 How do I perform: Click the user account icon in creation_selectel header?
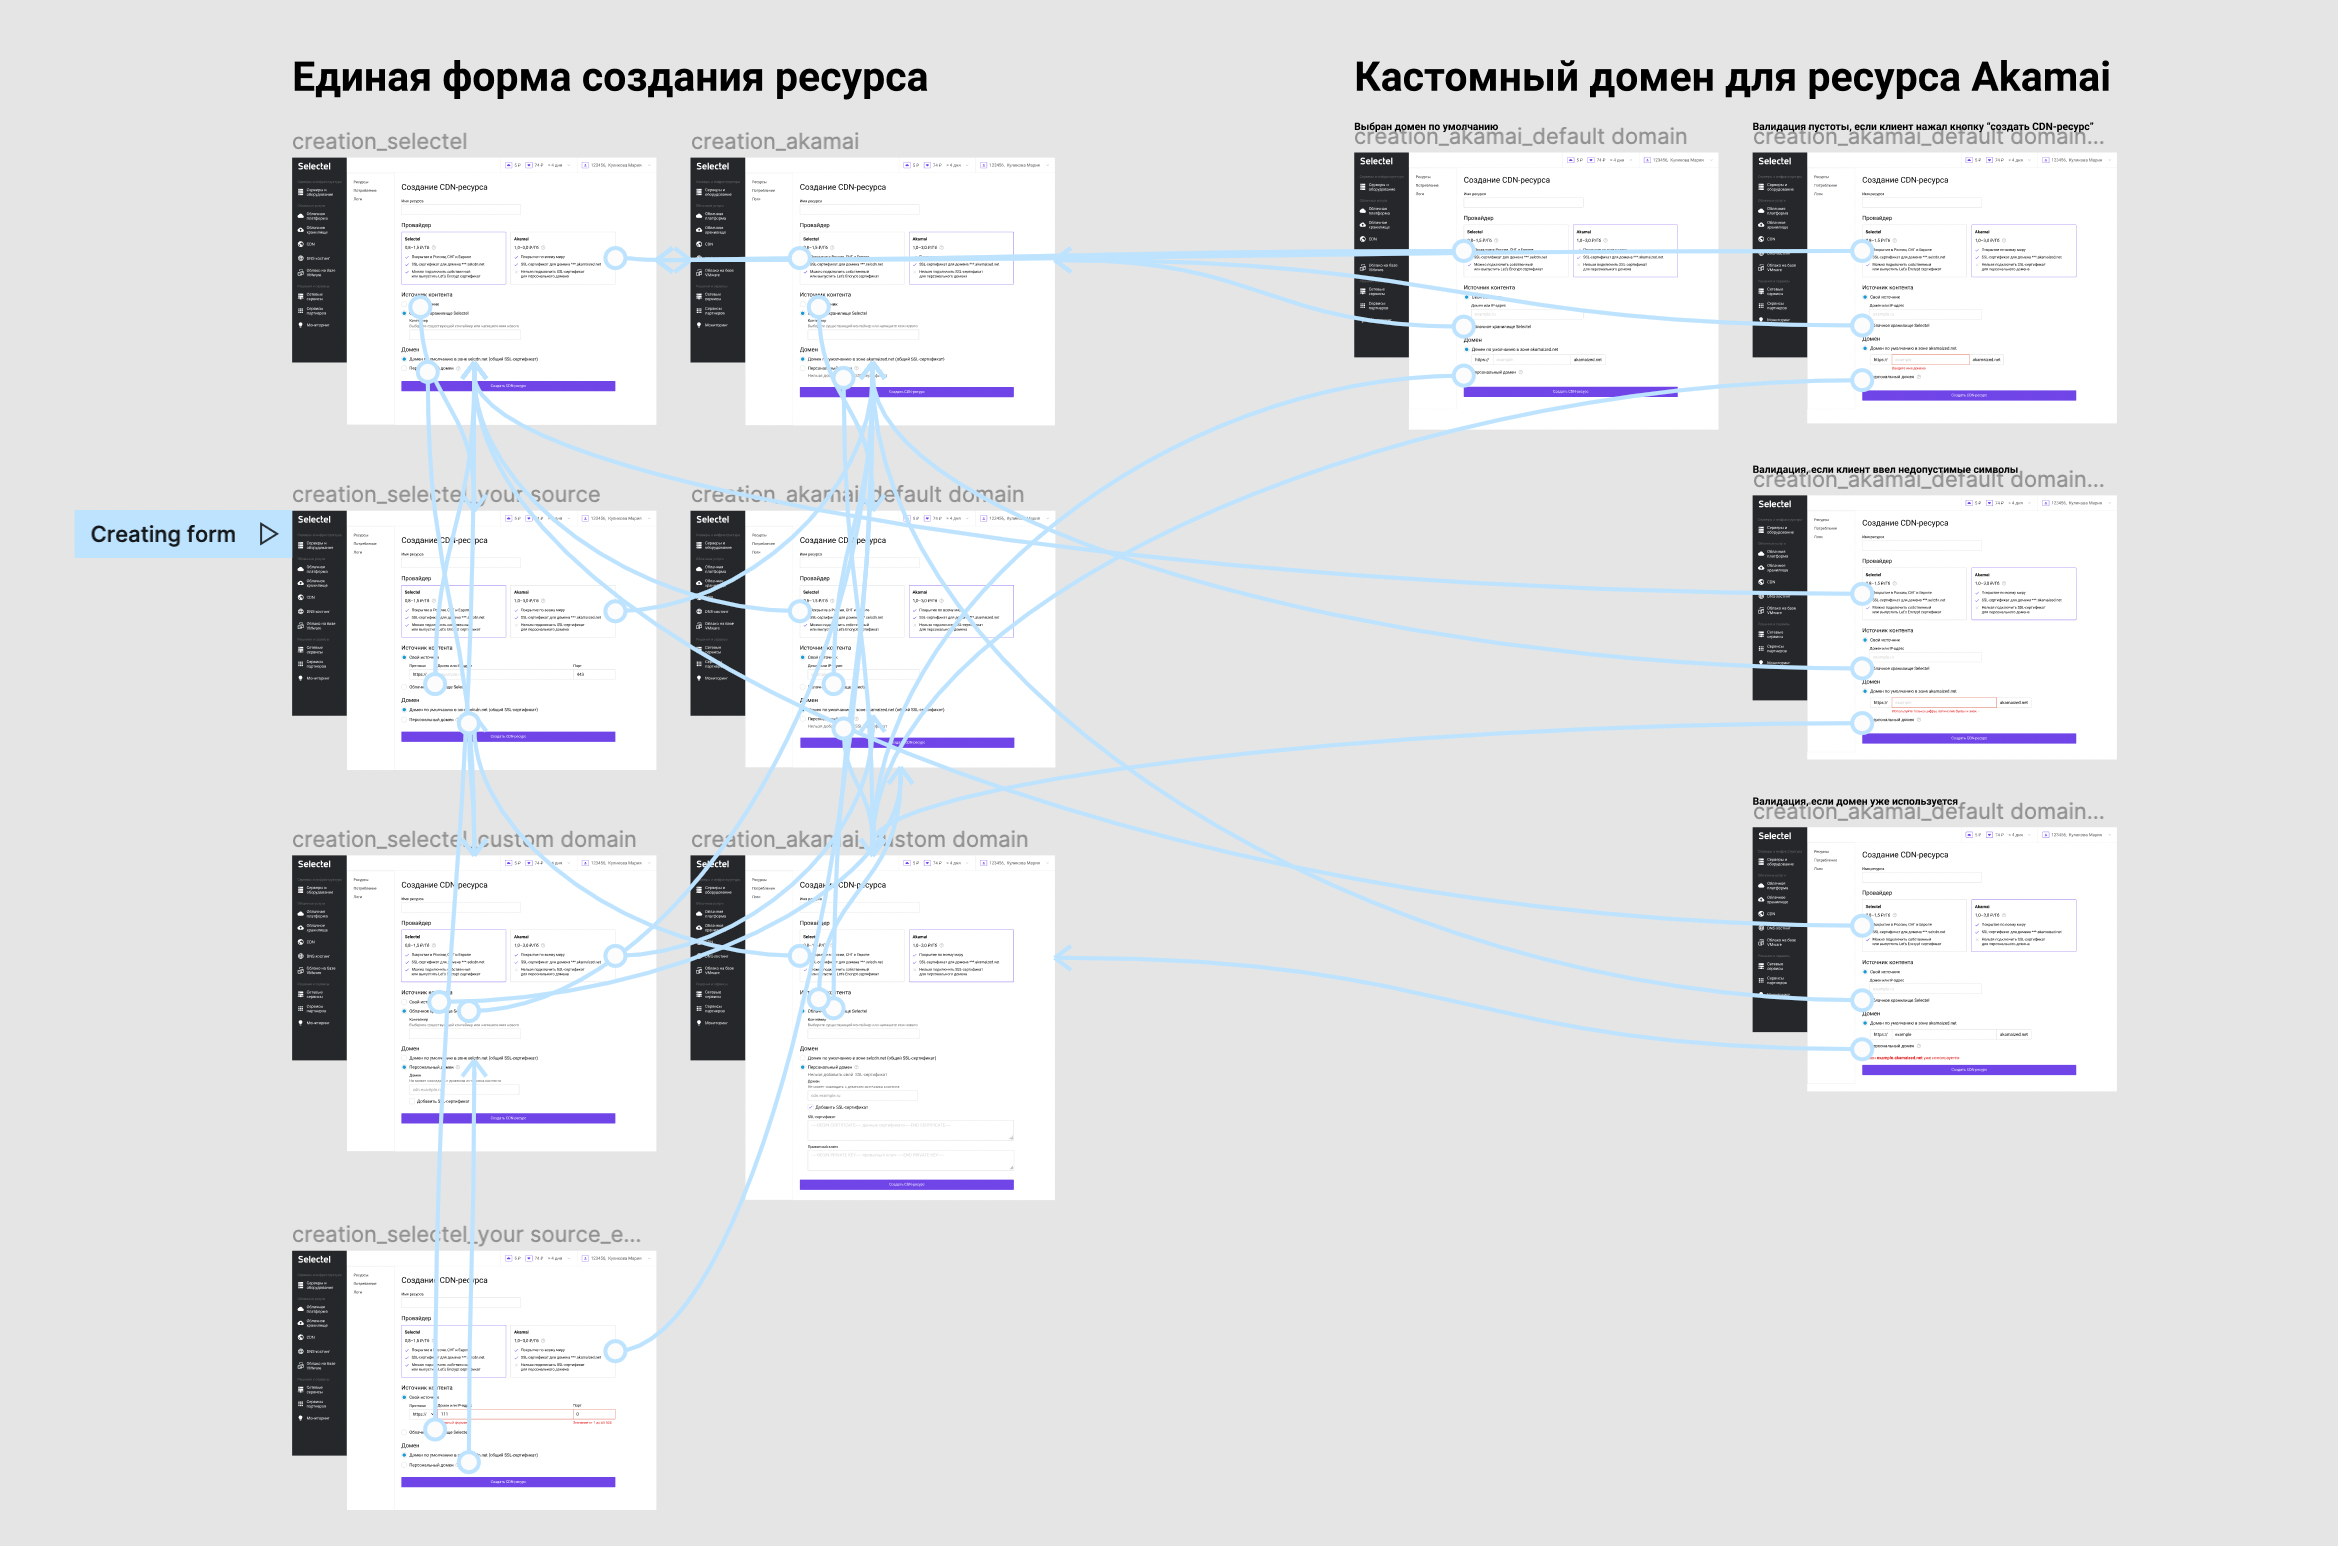pos(585,165)
